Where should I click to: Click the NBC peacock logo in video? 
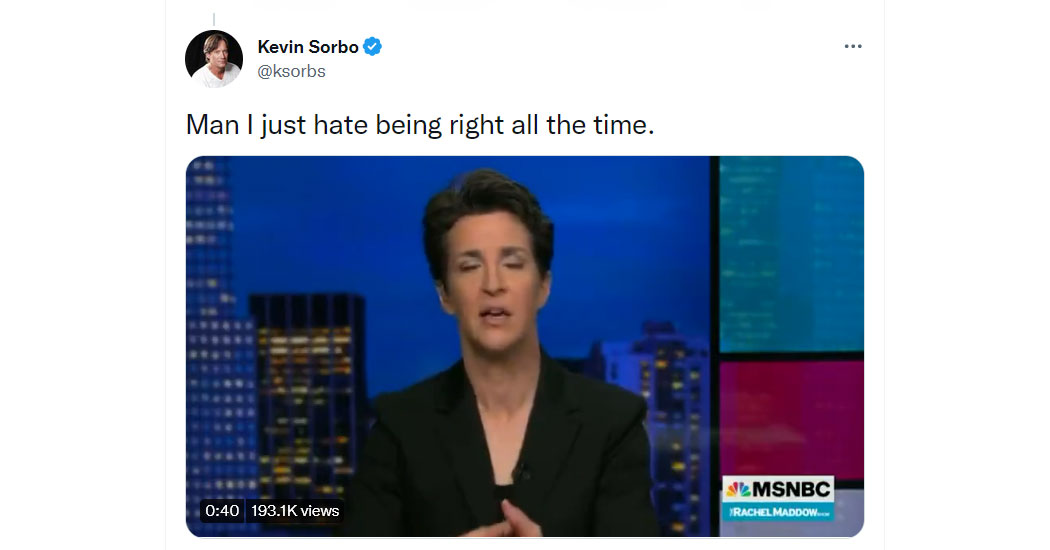738,490
